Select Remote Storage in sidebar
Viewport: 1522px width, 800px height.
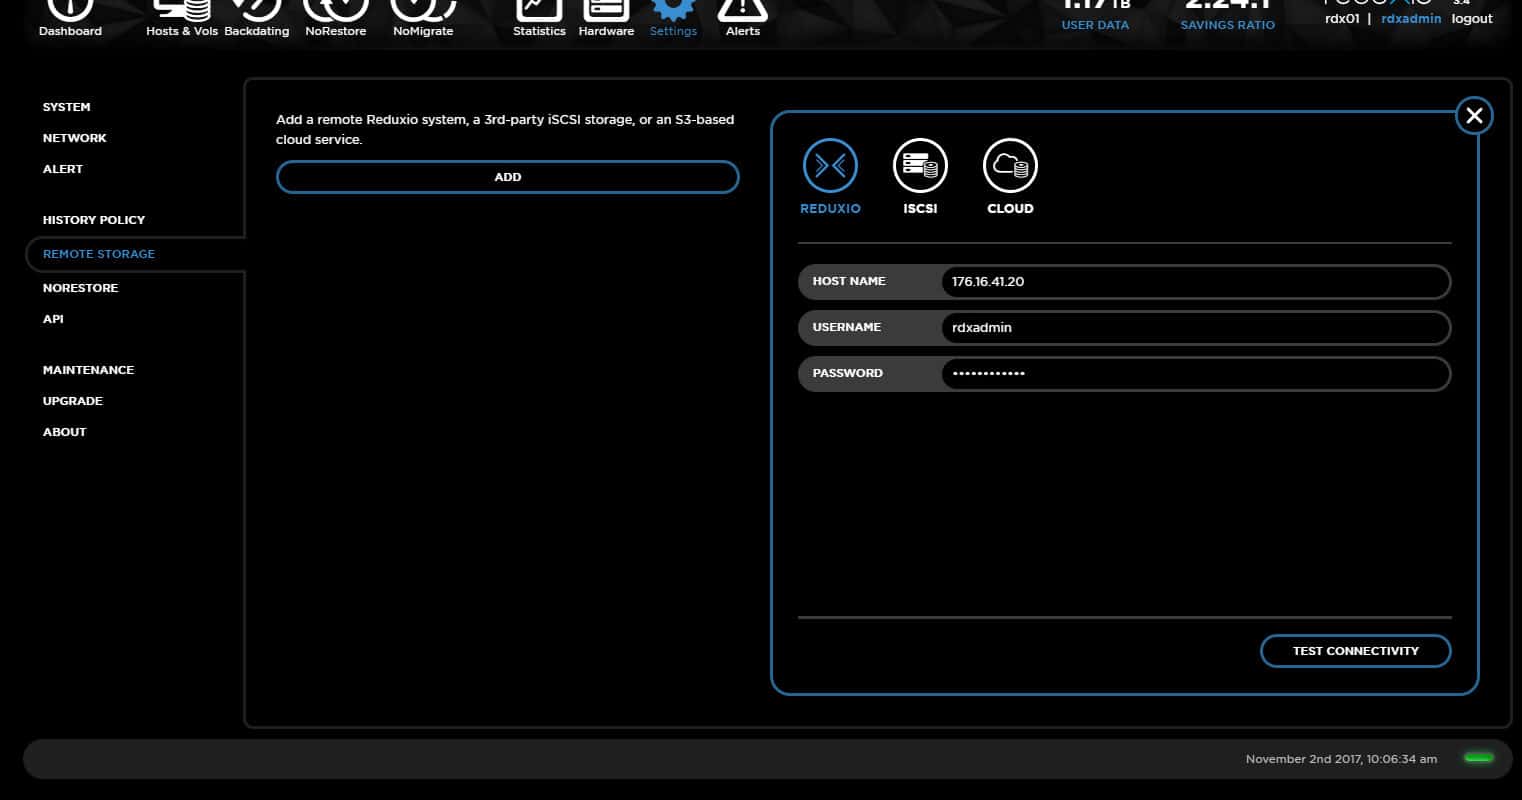click(99, 254)
